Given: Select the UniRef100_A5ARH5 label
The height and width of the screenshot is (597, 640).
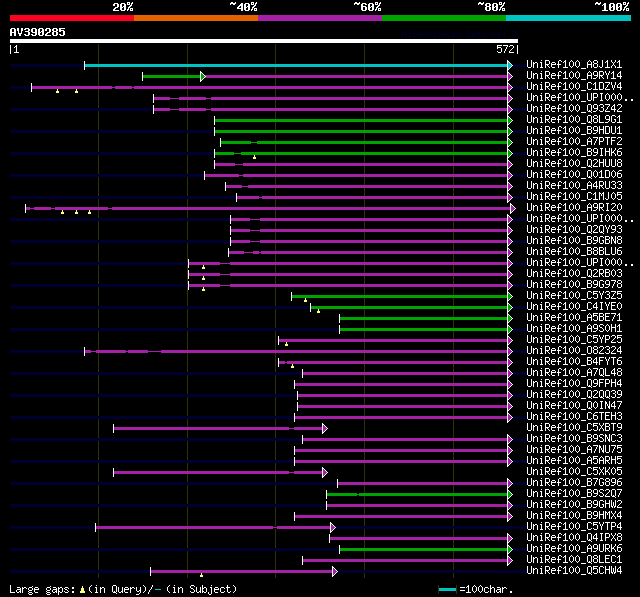Looking at the screenshot, I should coord(574,461).
